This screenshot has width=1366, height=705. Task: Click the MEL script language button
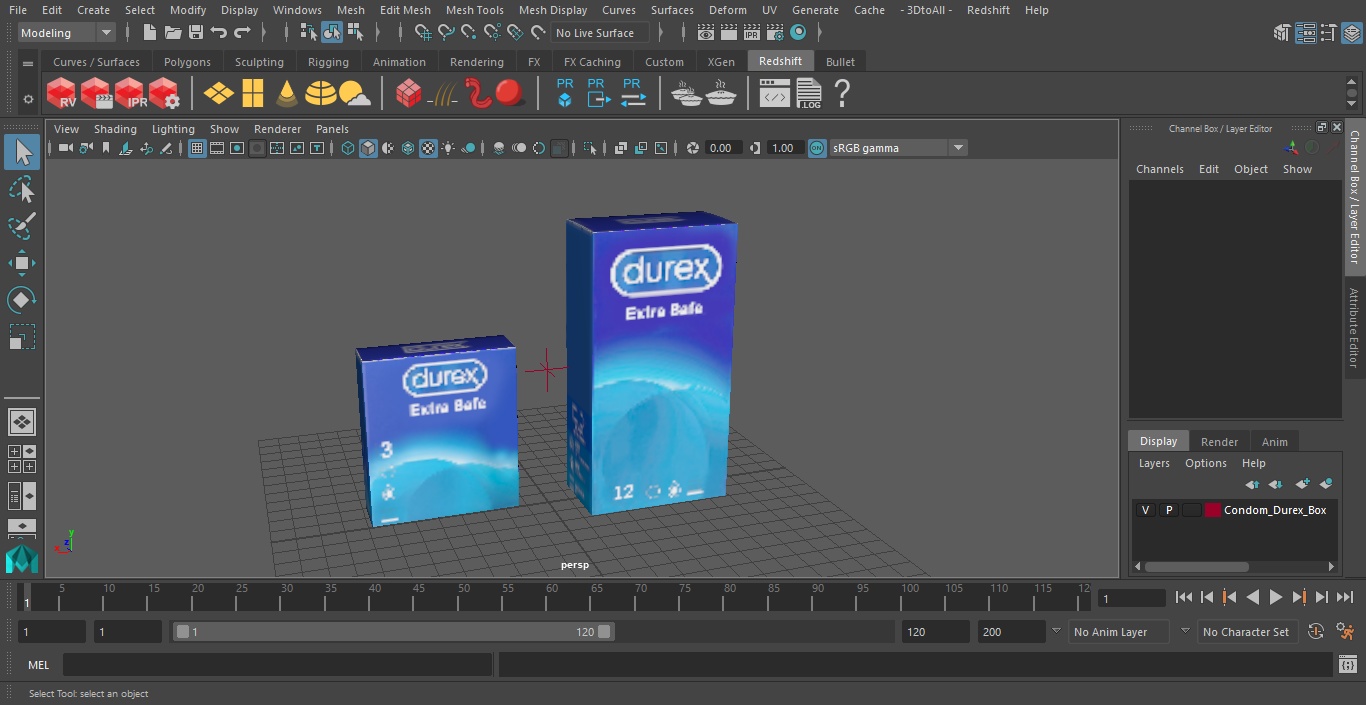tap(38, 665)
